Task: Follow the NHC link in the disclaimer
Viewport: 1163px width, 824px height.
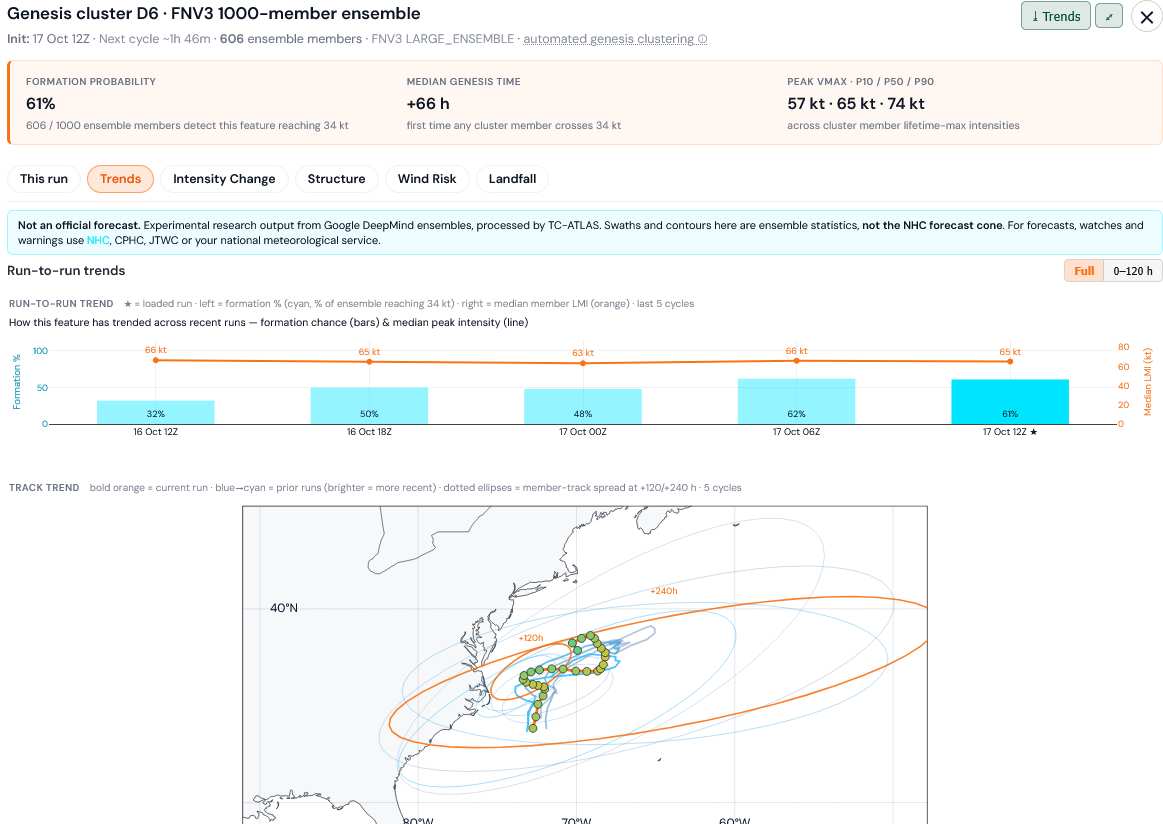Action: click(x=97, y=240)
